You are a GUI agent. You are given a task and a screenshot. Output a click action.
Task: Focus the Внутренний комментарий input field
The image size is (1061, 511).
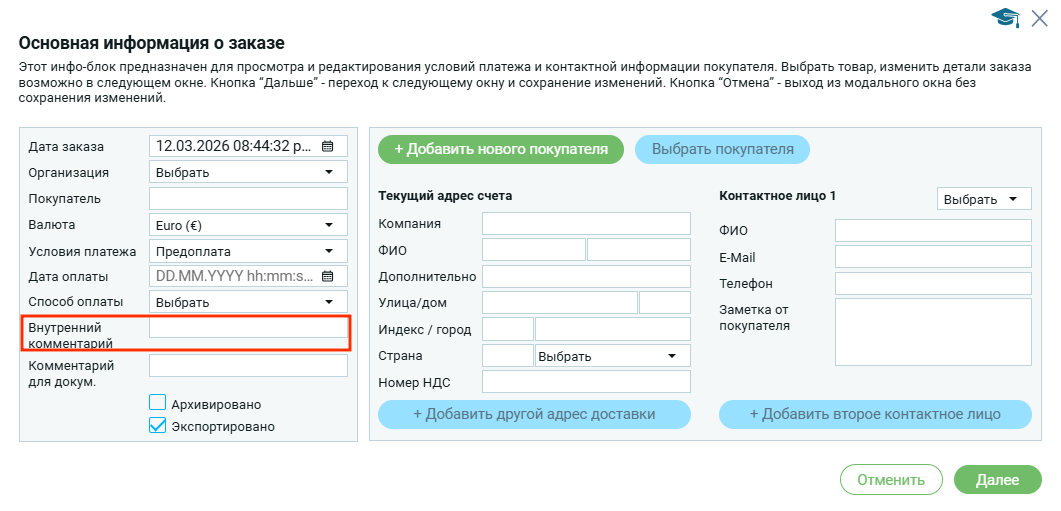248,328
